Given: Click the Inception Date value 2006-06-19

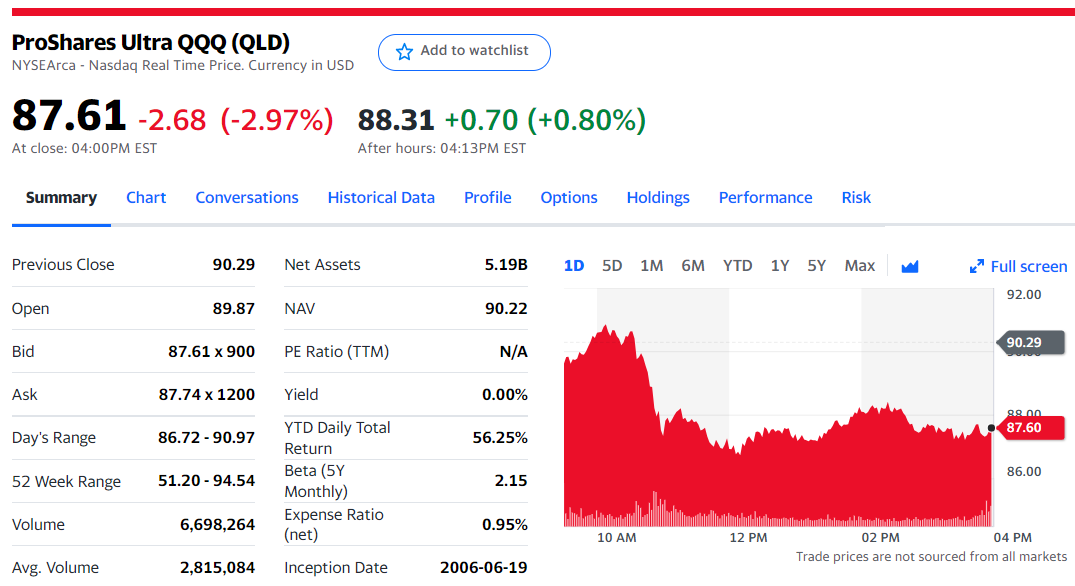Looking at the screenshot, I should pyautogui.click(x=483, y=567).
